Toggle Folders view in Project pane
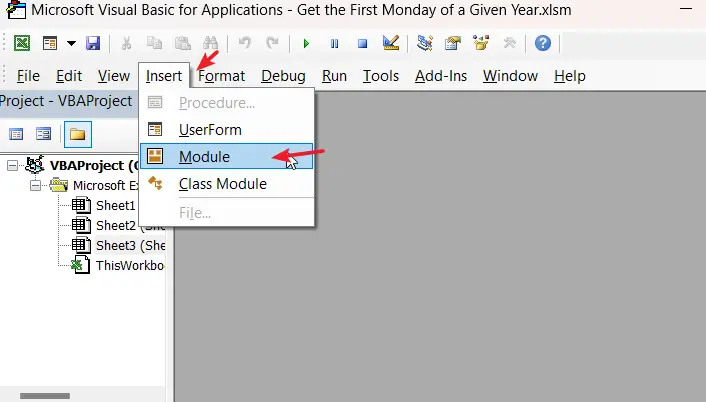 point(77,134)
